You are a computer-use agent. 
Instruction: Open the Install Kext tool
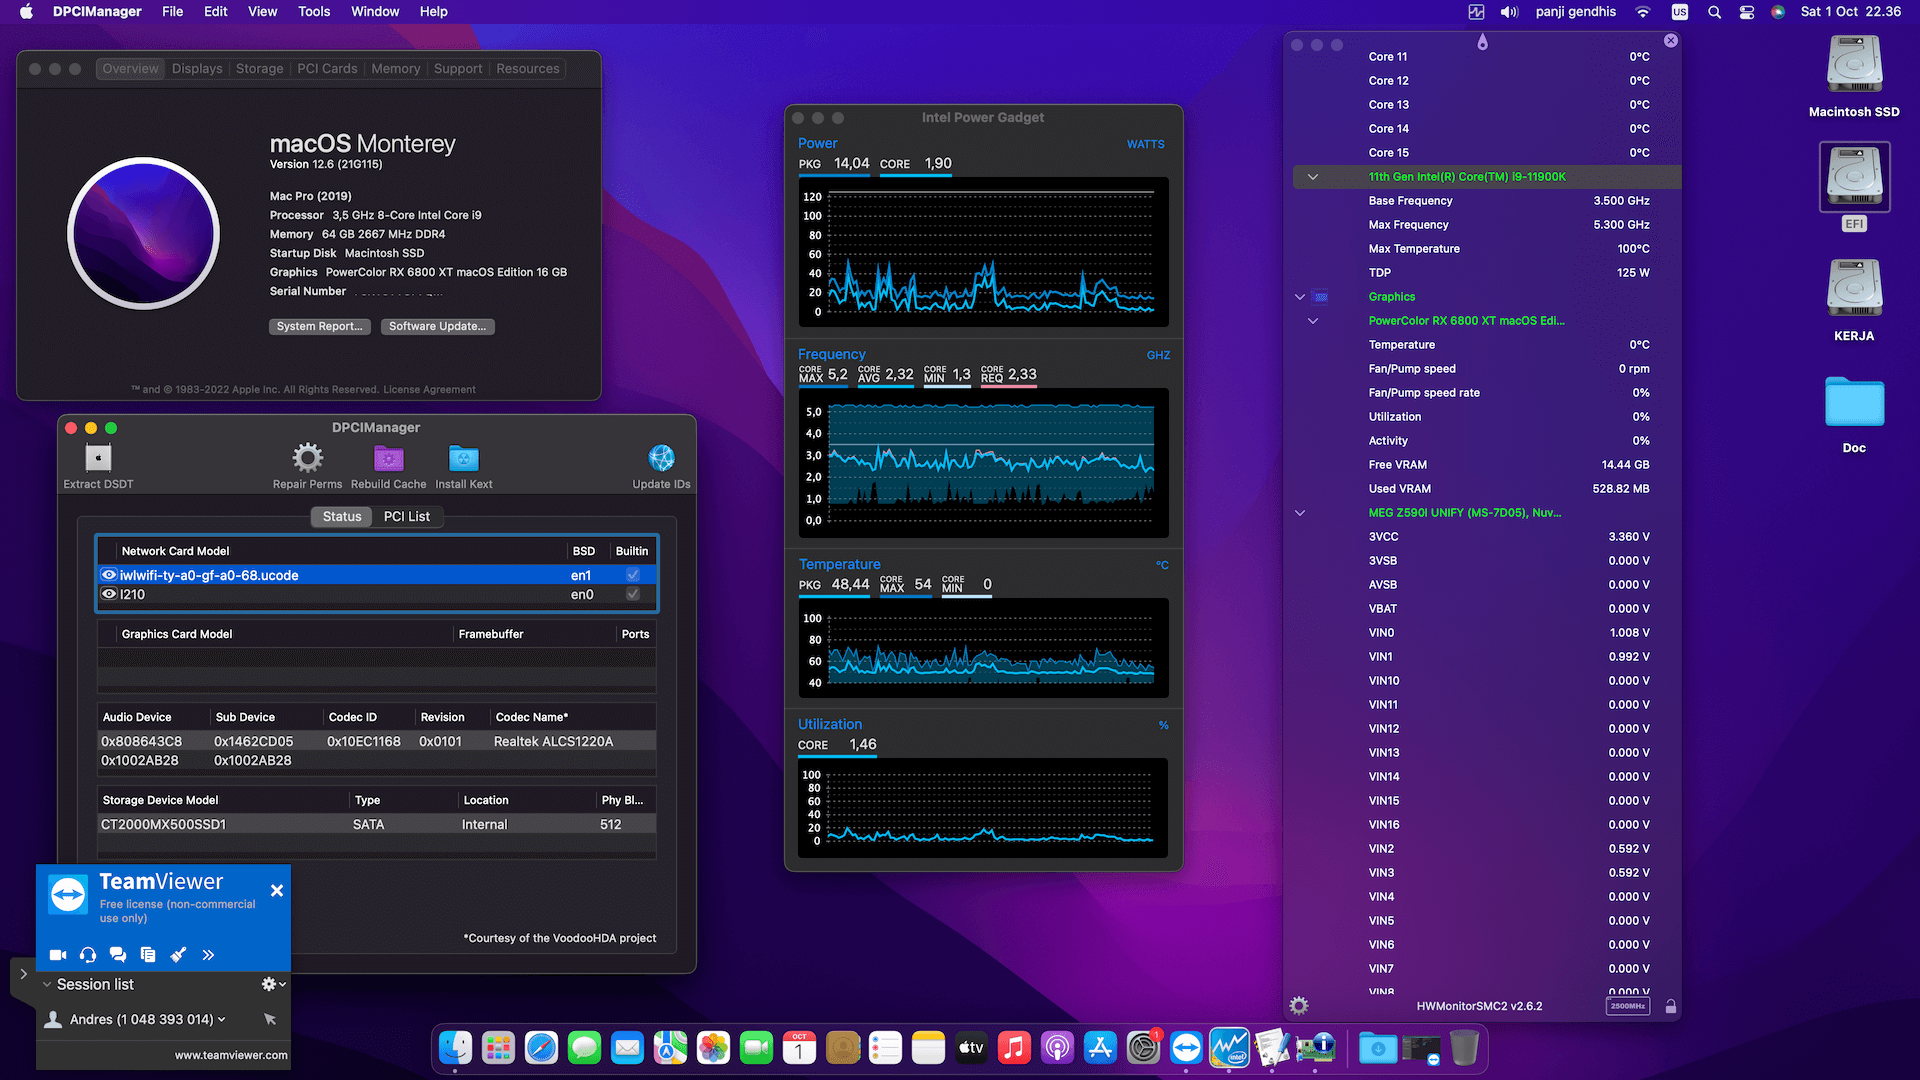[x=463, y=460]
